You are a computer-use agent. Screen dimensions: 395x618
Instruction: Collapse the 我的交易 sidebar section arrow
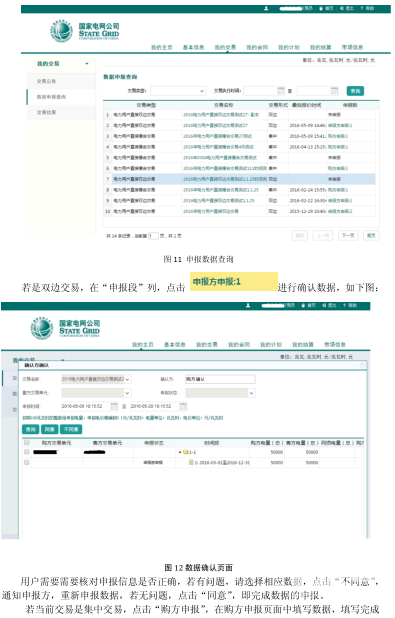pyautogui.click(x=87, y=64)
